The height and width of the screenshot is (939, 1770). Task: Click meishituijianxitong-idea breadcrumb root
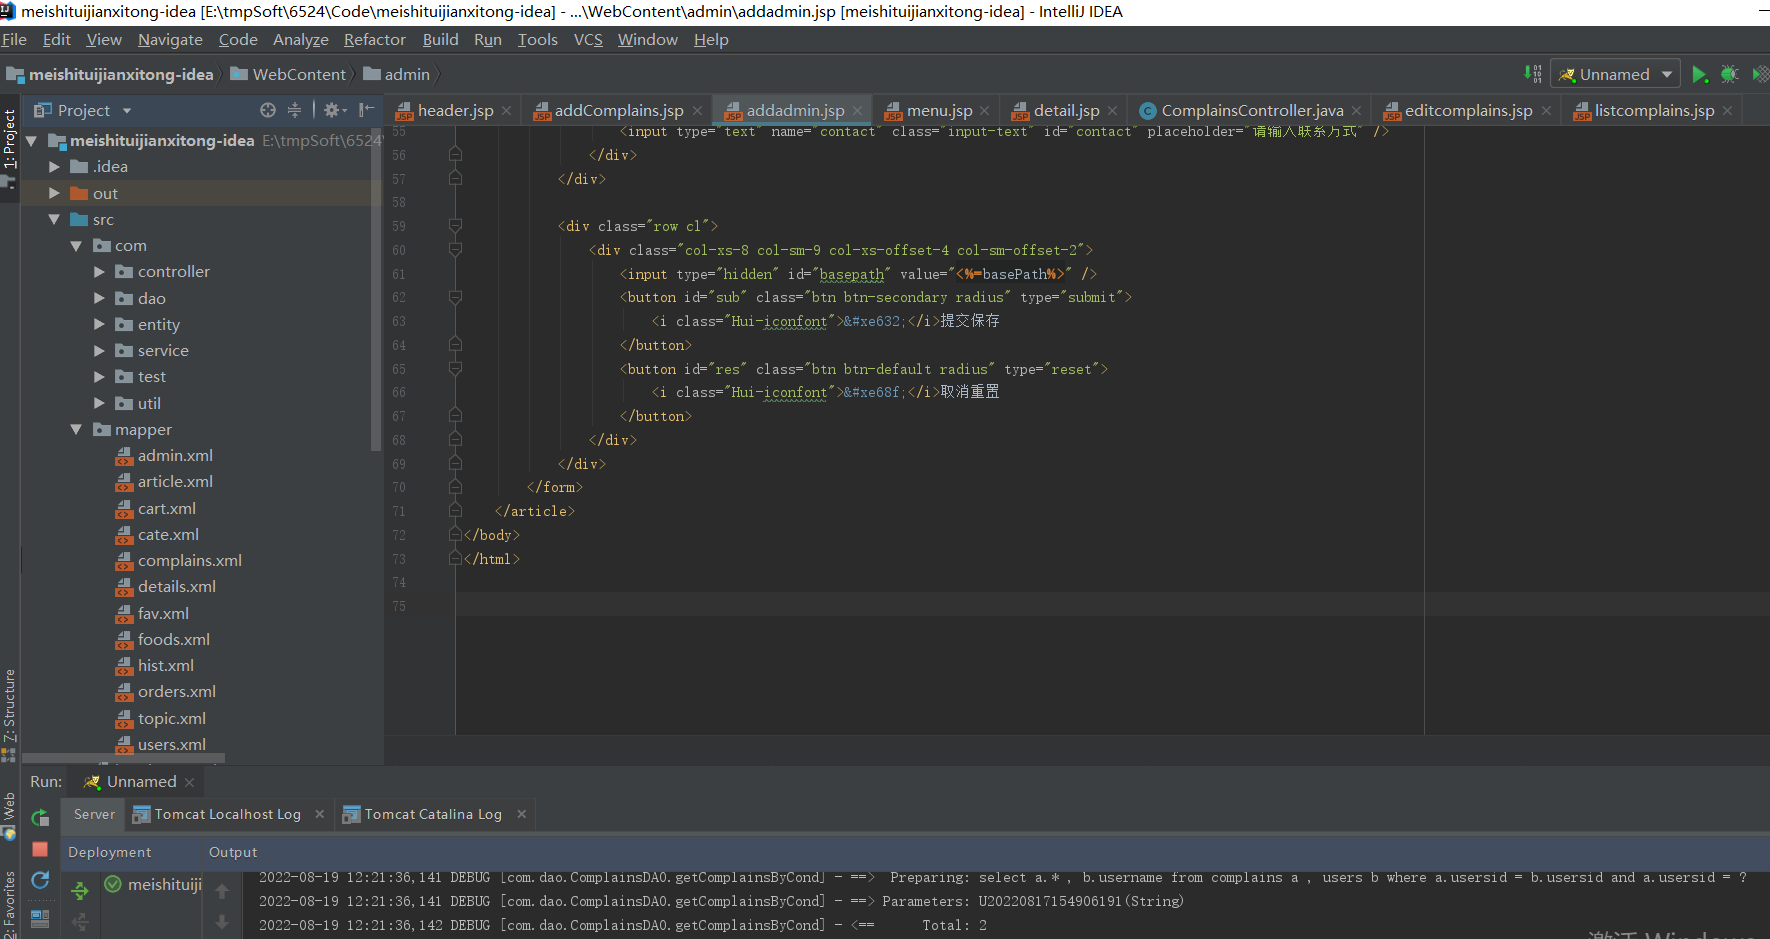111,74
